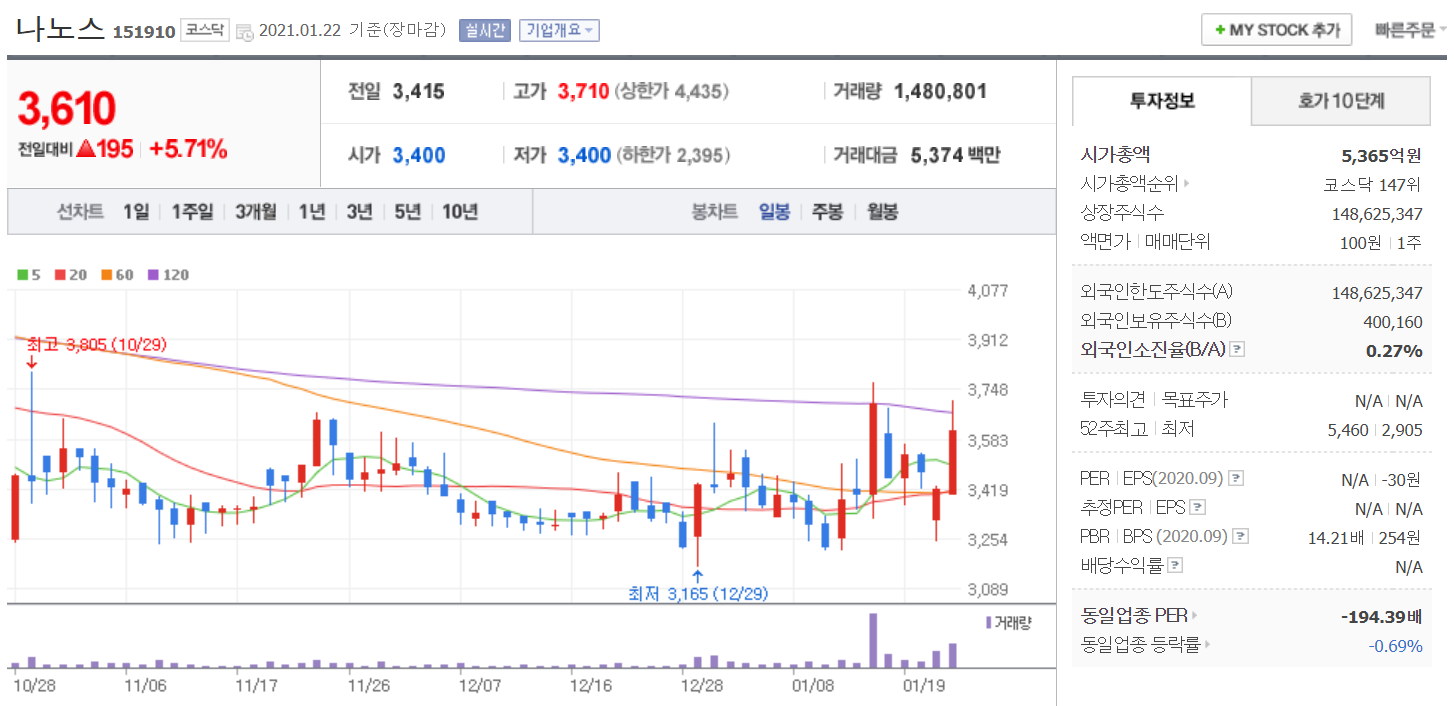The image size is (1454, 706).
Task: Select the 투자정보 tab
Action: click(1162, 101)
